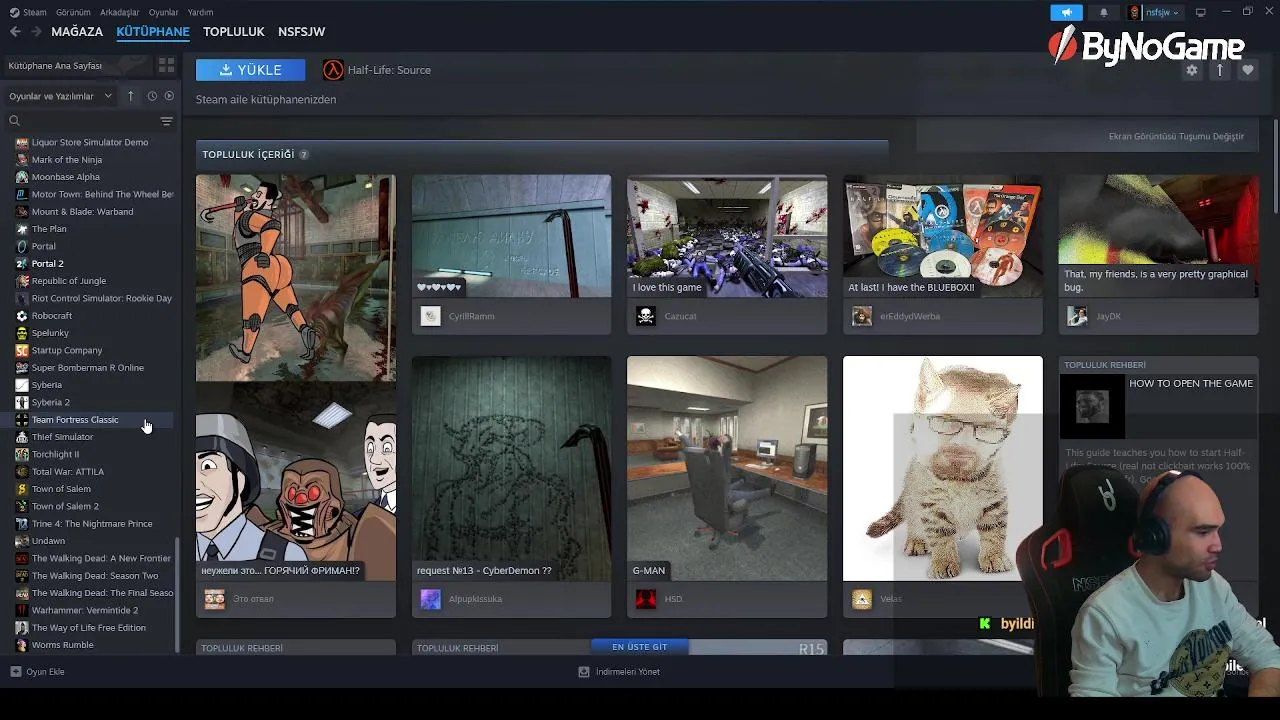The image size is (1280, 720).
Task: Open the Yardım menu
Action: click(x=200, y=12)
